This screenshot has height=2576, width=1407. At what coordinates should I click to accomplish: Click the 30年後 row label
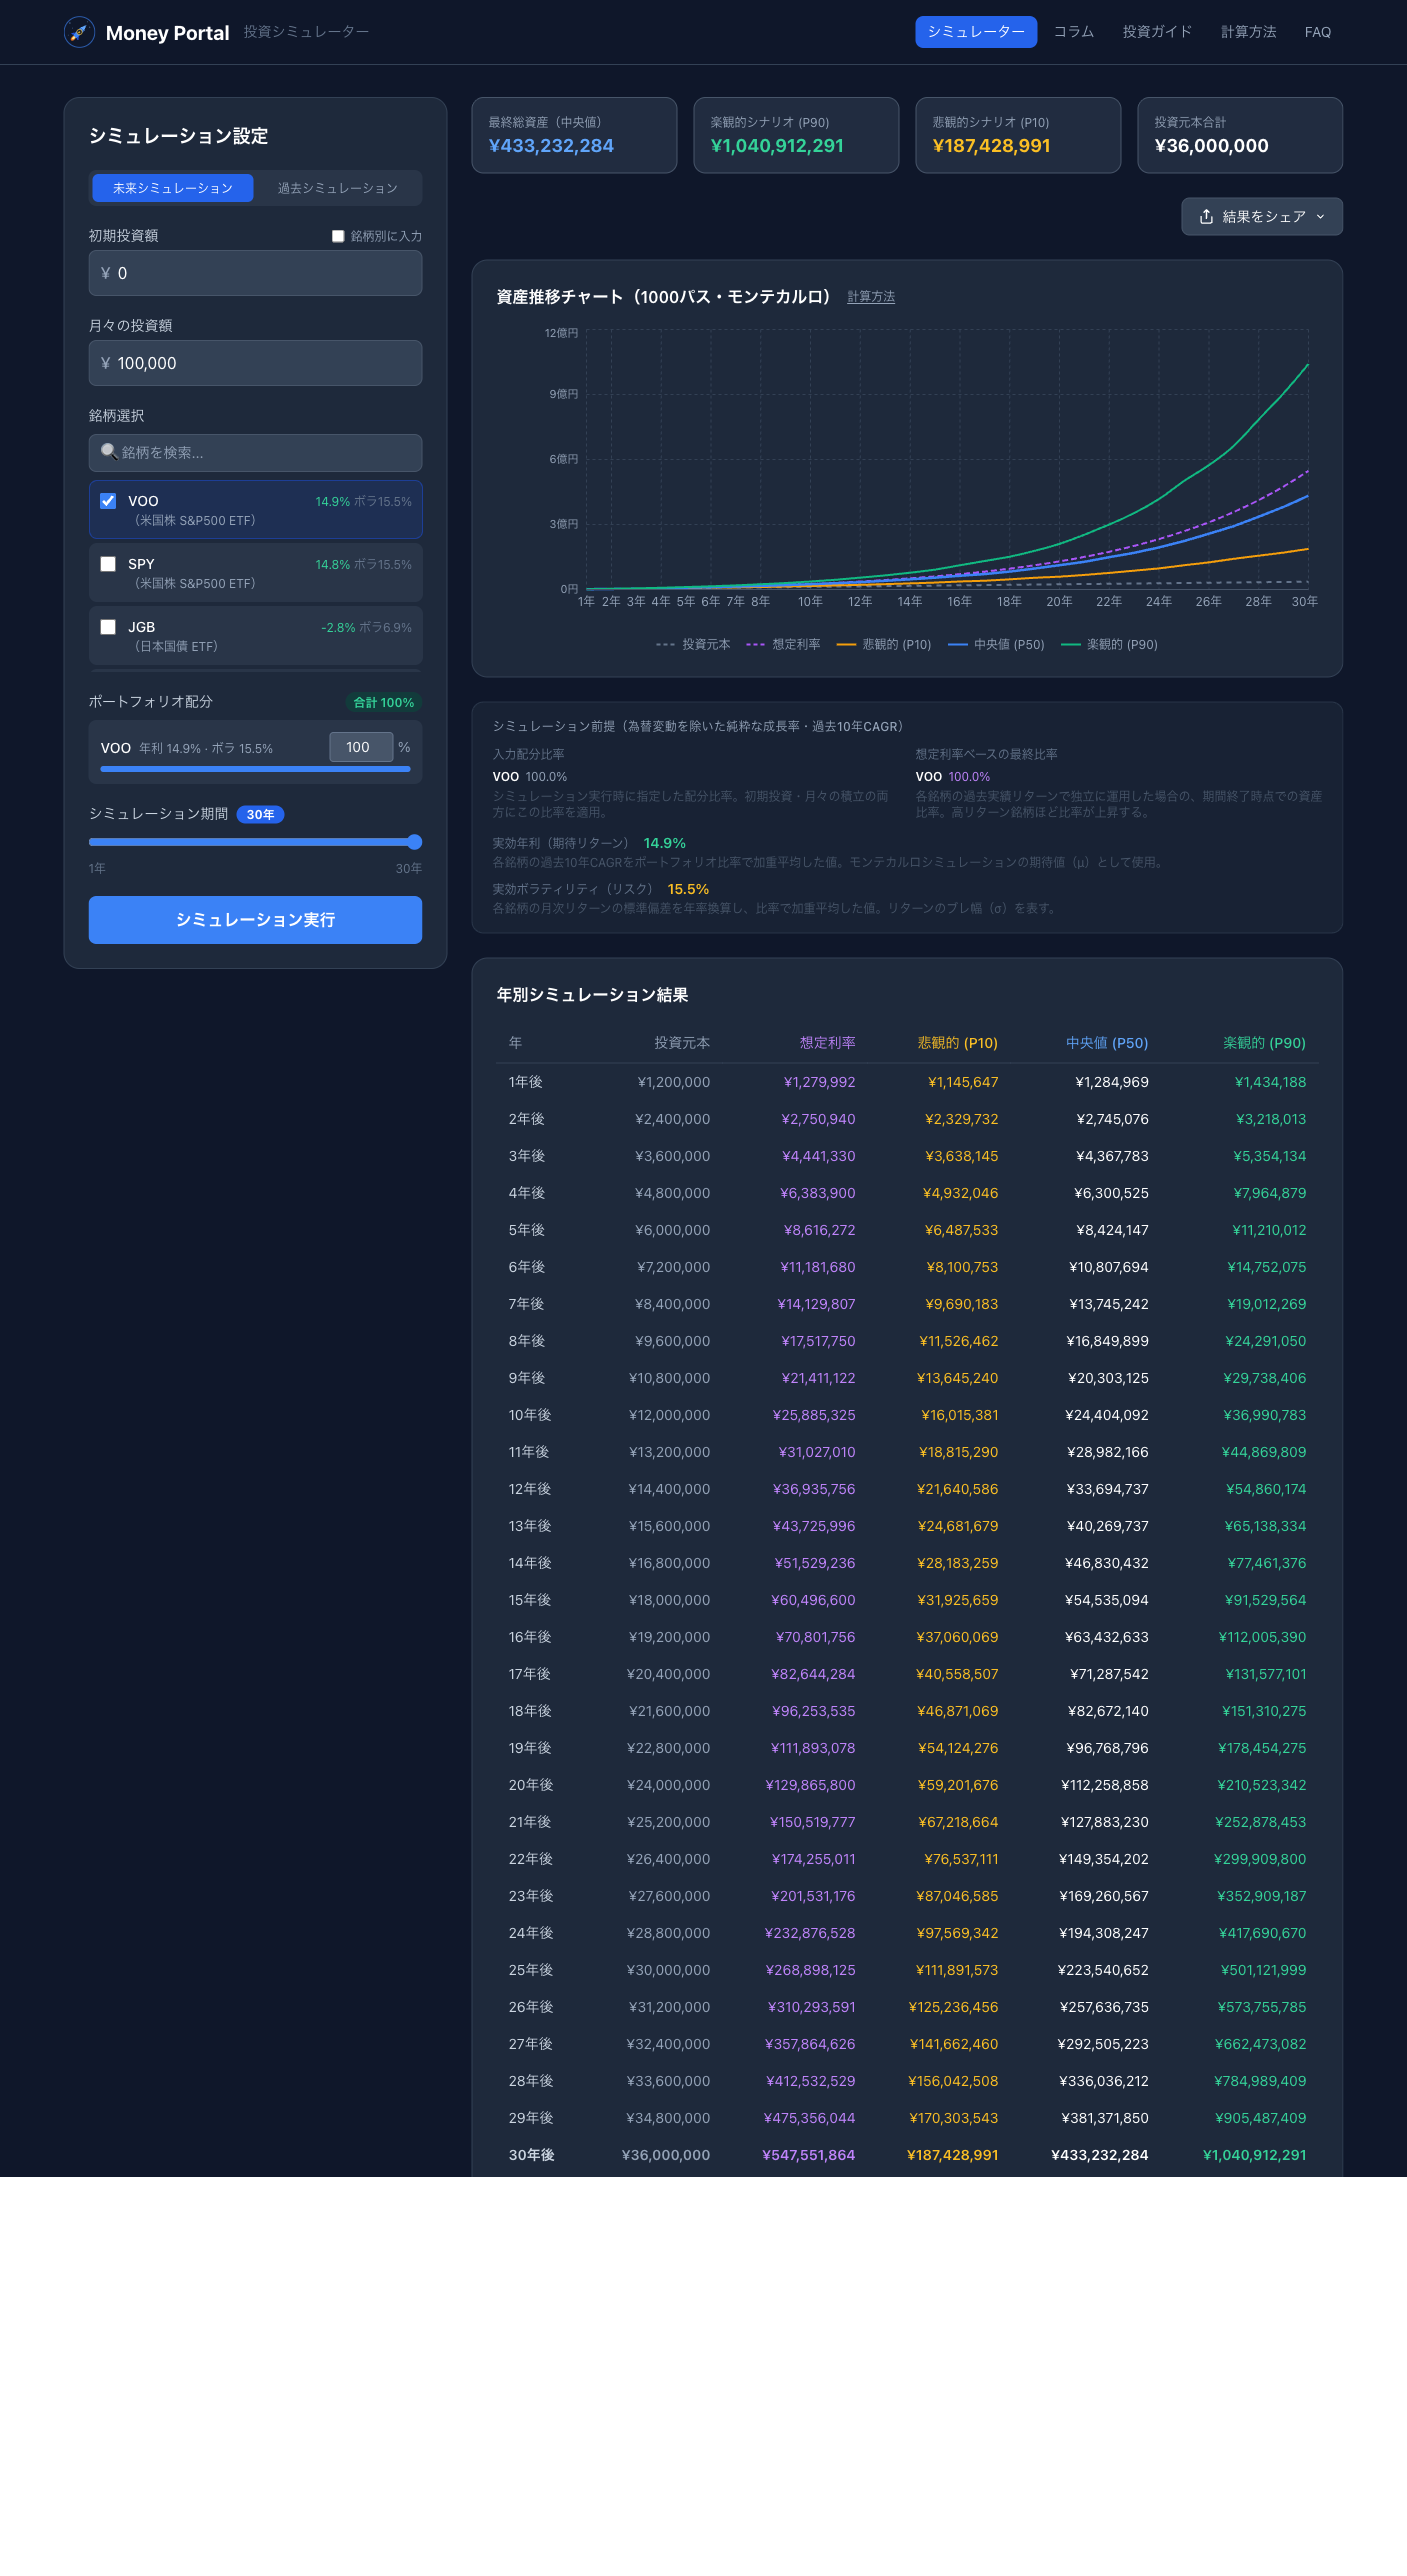(531, 2155)
